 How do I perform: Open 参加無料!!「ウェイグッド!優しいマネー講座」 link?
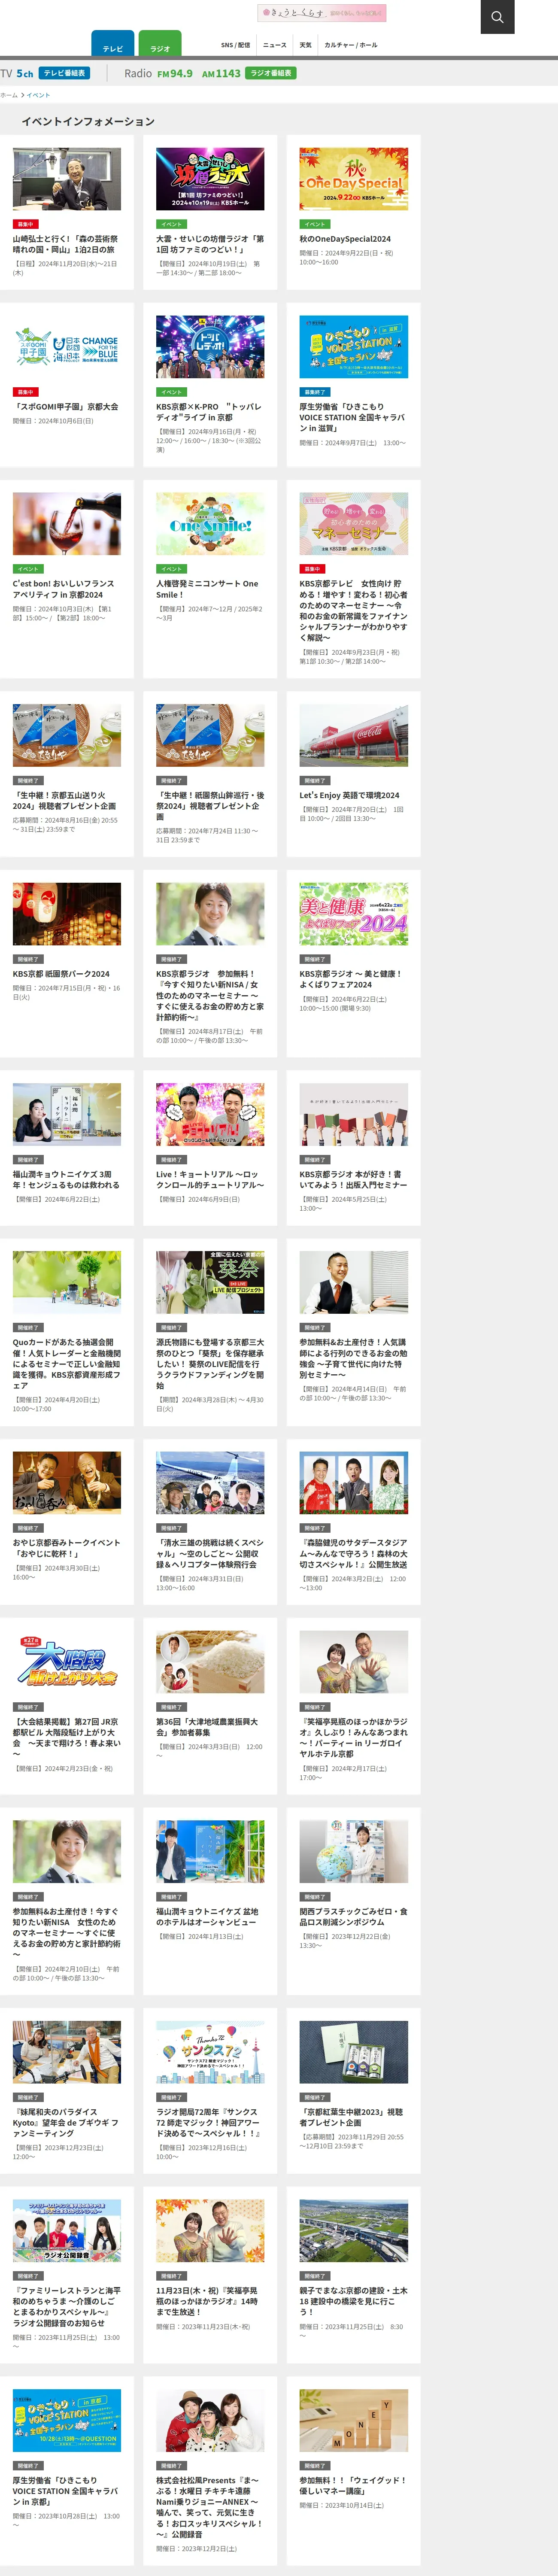click(x=353, y=2485)
